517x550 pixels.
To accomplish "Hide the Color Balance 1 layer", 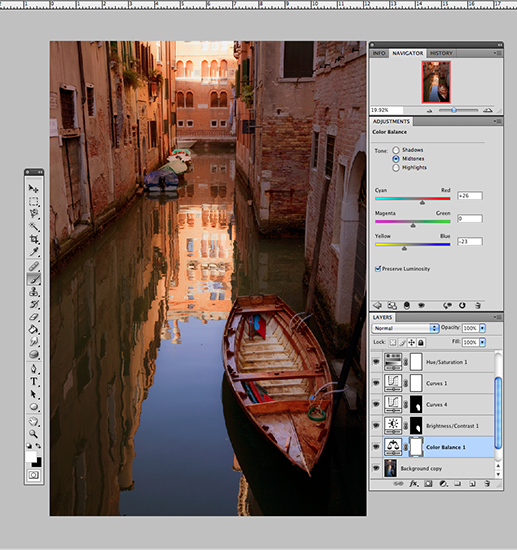I will coord(376,447).
